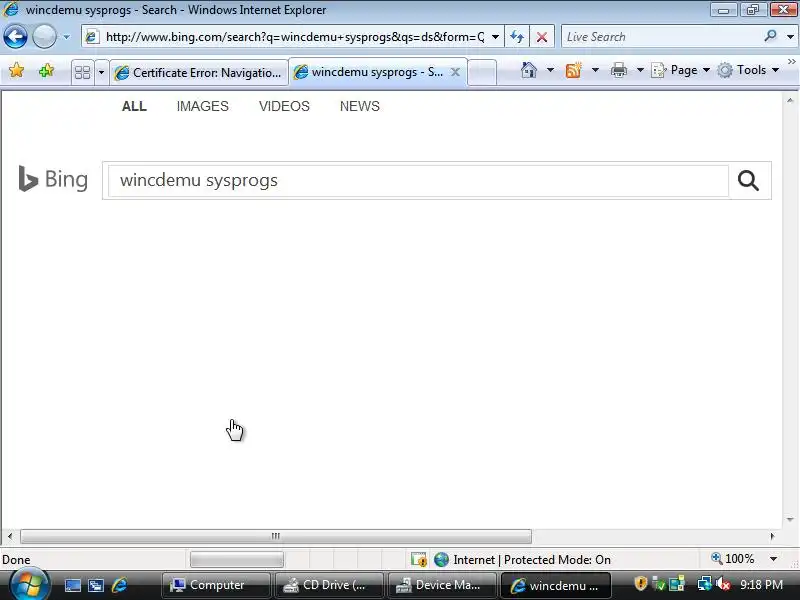Expand the Print options dropdown
The height and width of the screenshot is (600, 800).
640,70
